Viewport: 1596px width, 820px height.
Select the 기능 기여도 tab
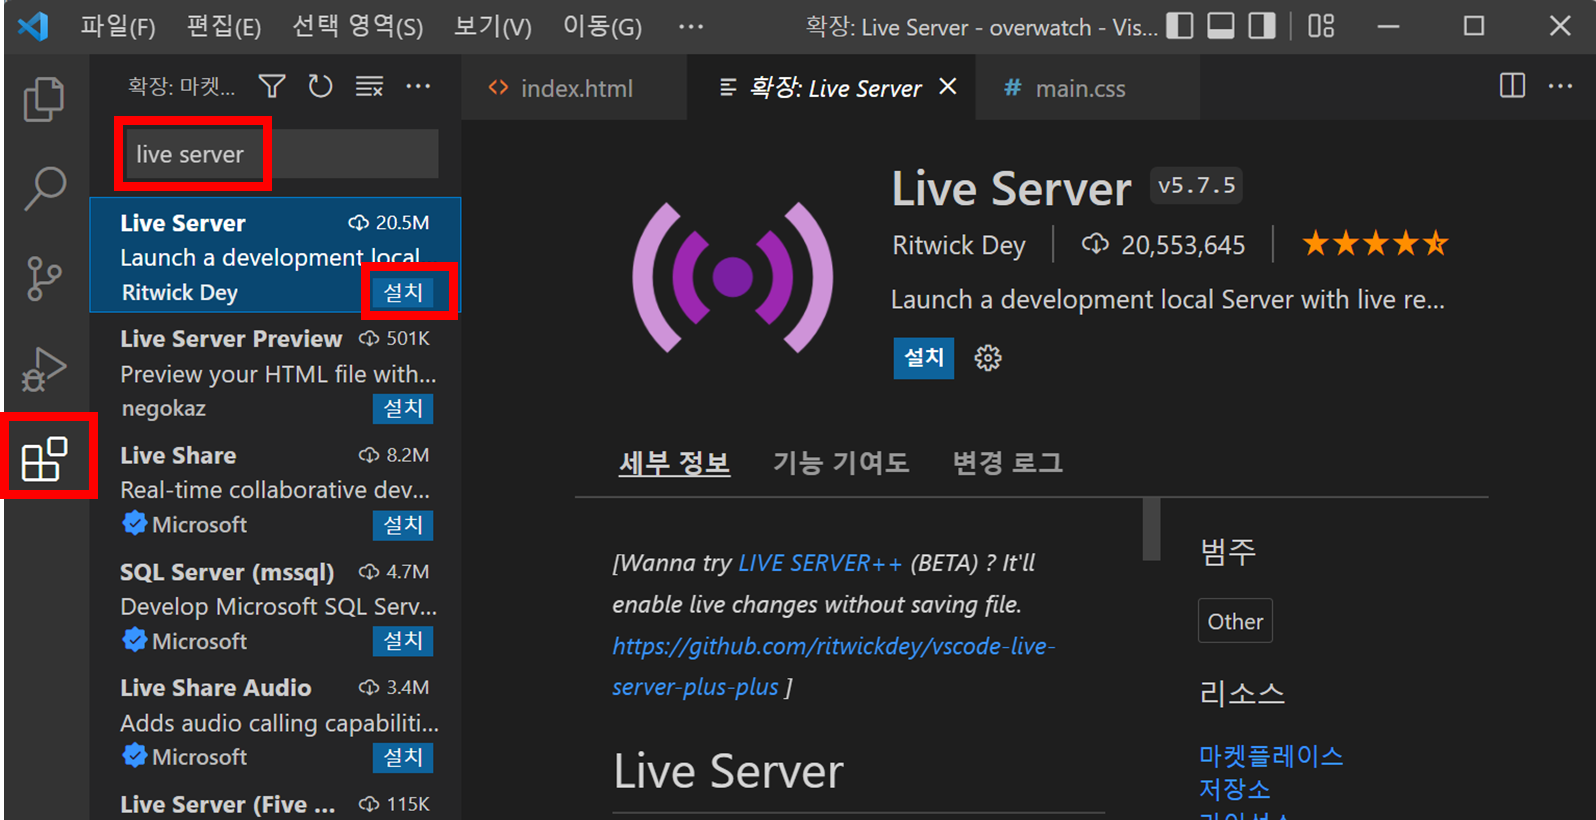(x=840, y=463)
